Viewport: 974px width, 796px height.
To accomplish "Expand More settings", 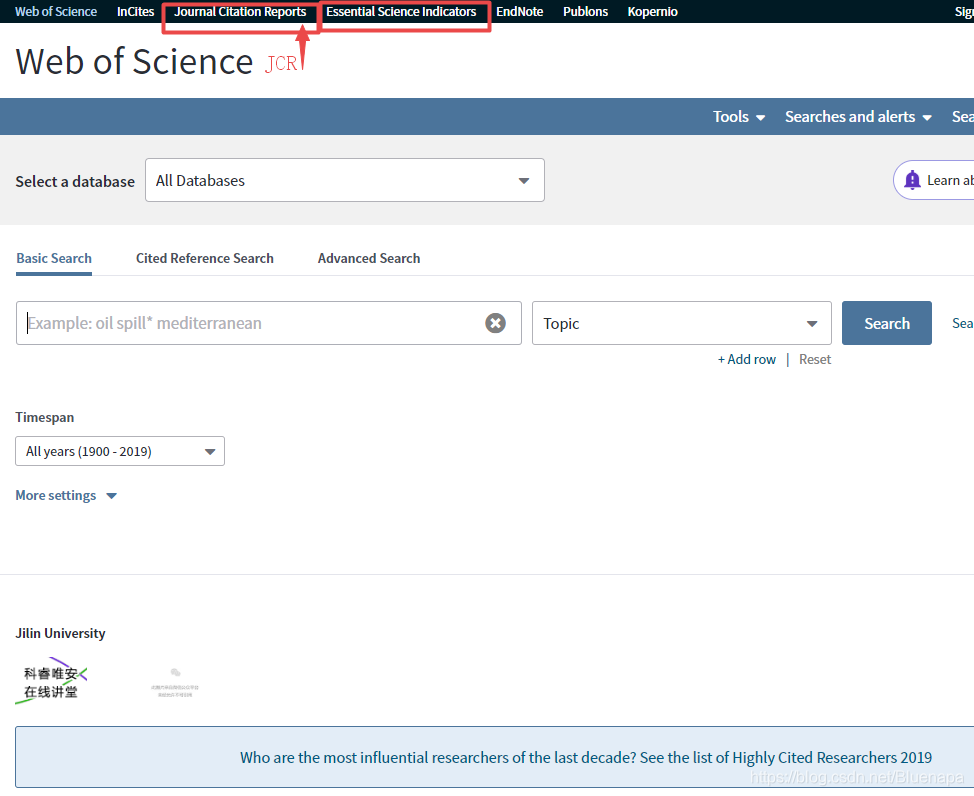I will coord(66,495).
